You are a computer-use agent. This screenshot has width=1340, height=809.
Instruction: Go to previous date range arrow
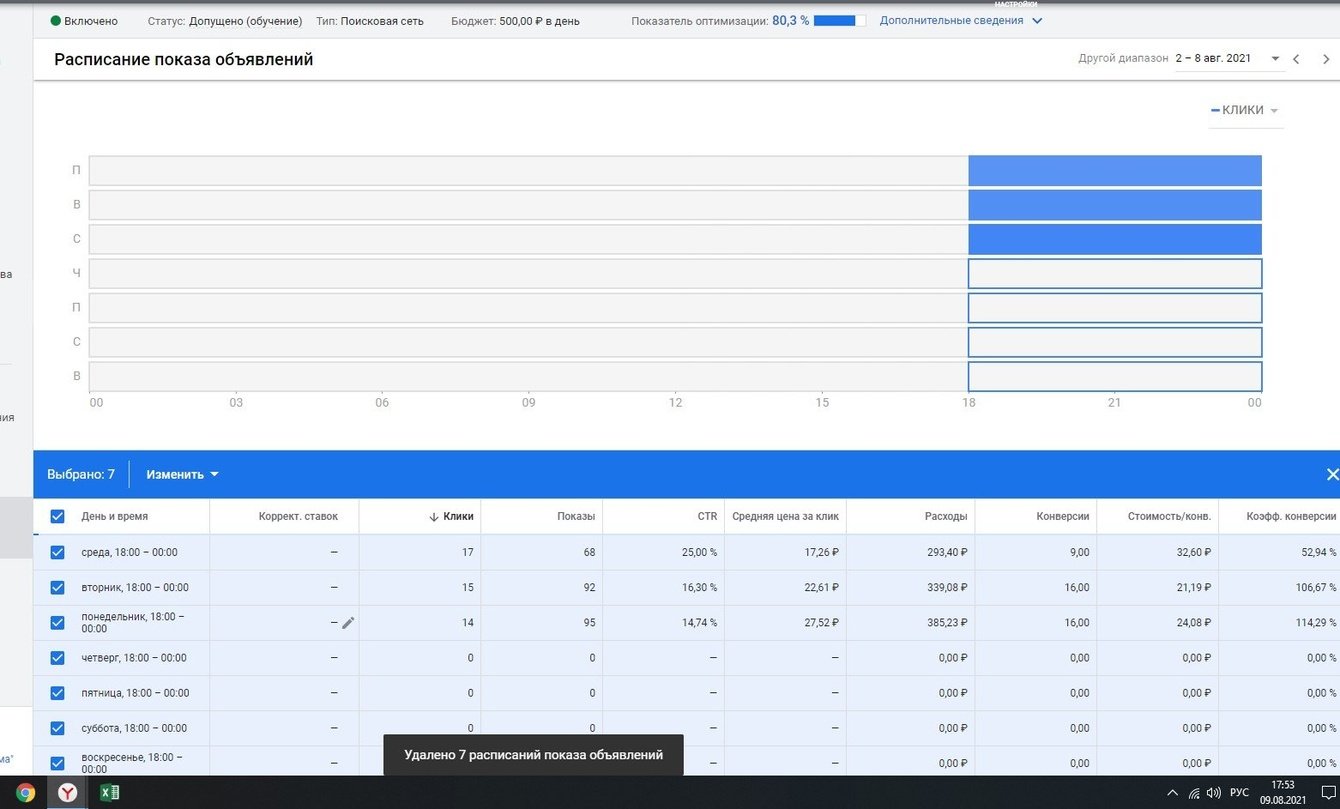[1296, 59]
